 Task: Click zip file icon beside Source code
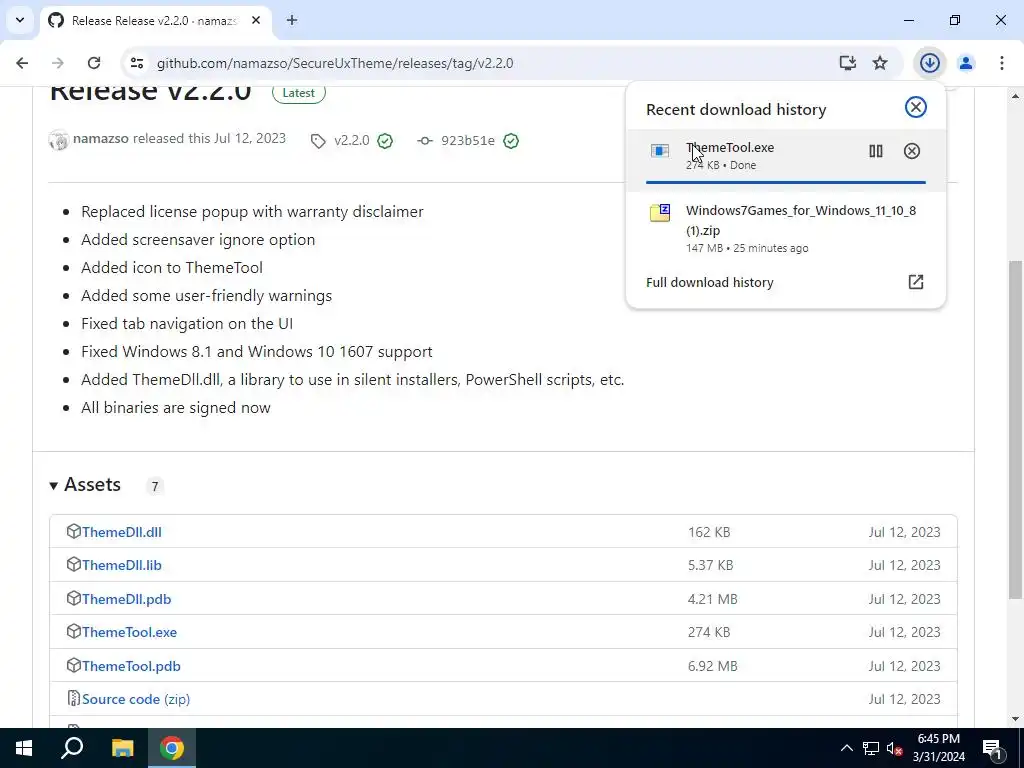pos(74,698)
